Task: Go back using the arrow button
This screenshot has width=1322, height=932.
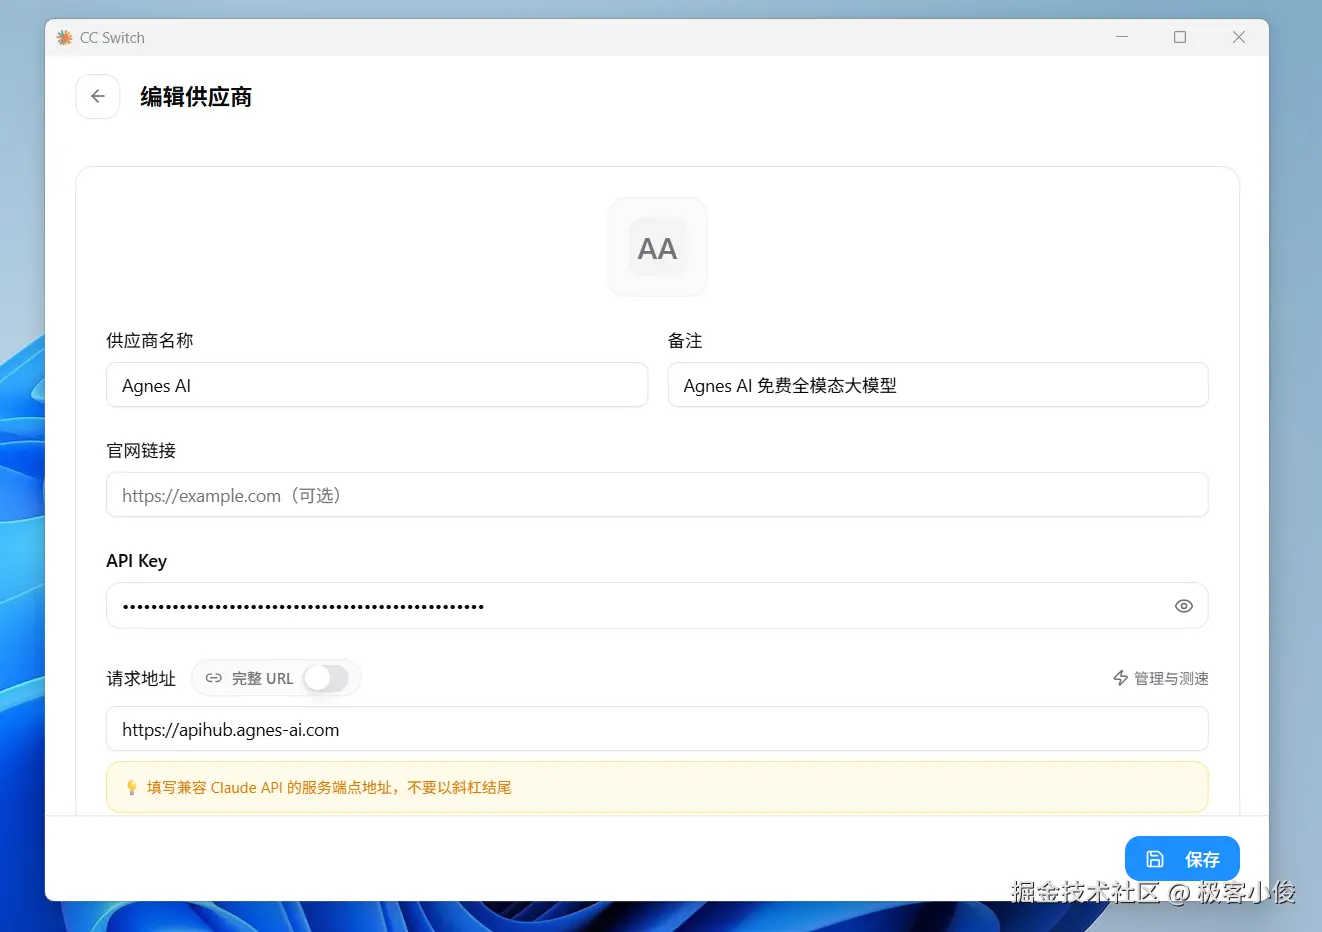Action: point(98,97)
